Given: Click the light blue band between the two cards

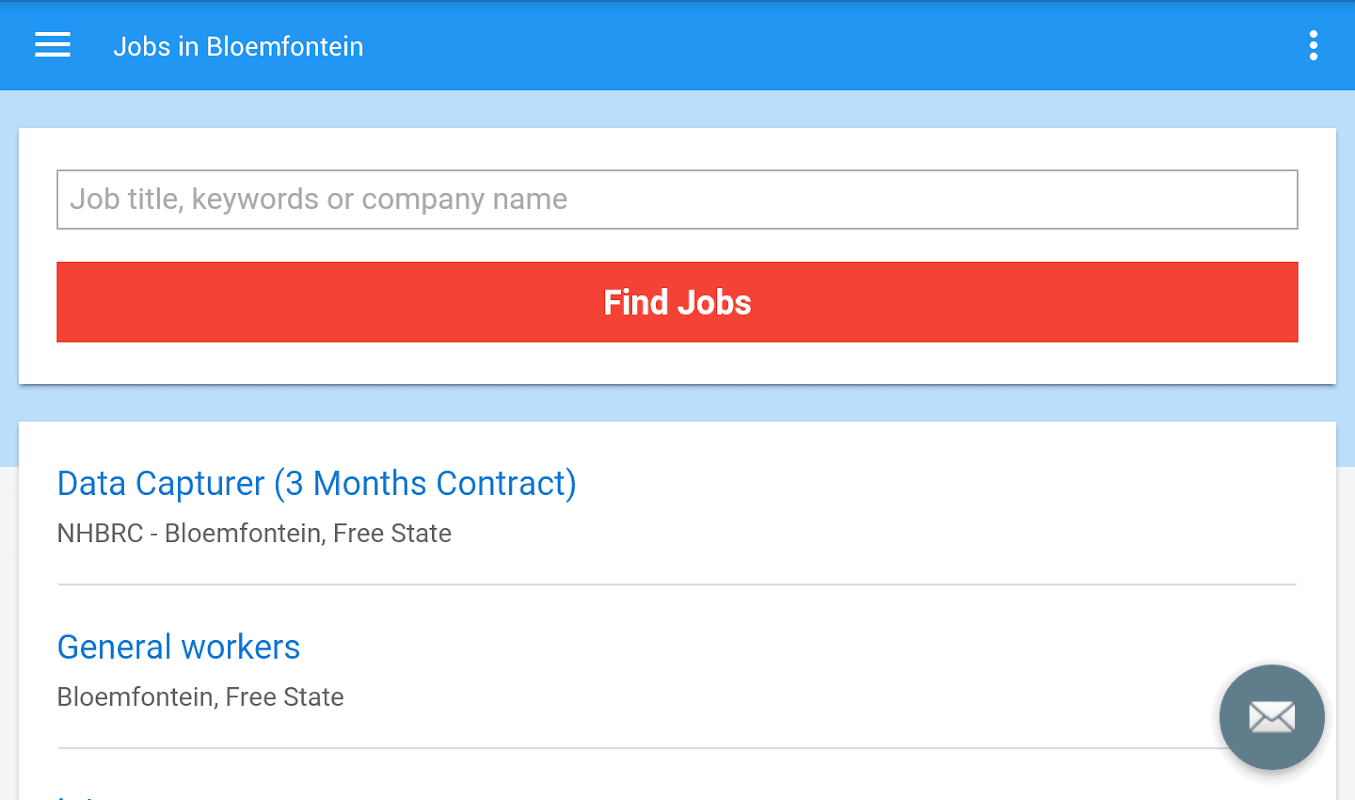Looking at the screenshot, I should click(x=677, y=403).
